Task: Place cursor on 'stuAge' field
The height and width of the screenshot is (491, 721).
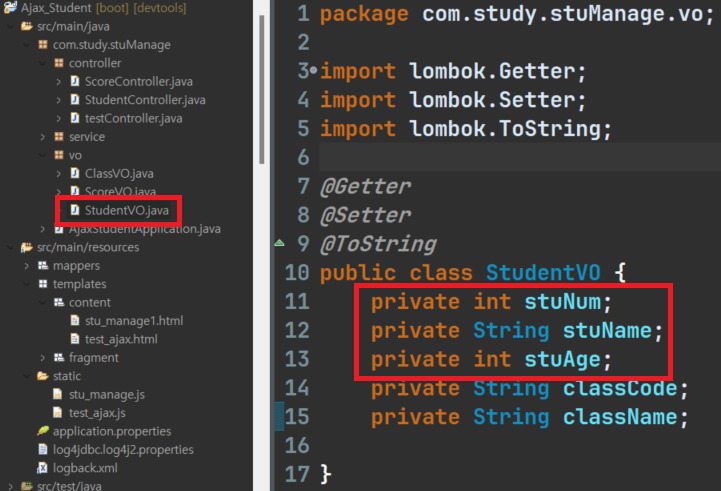Action: [x=563, y=360]
